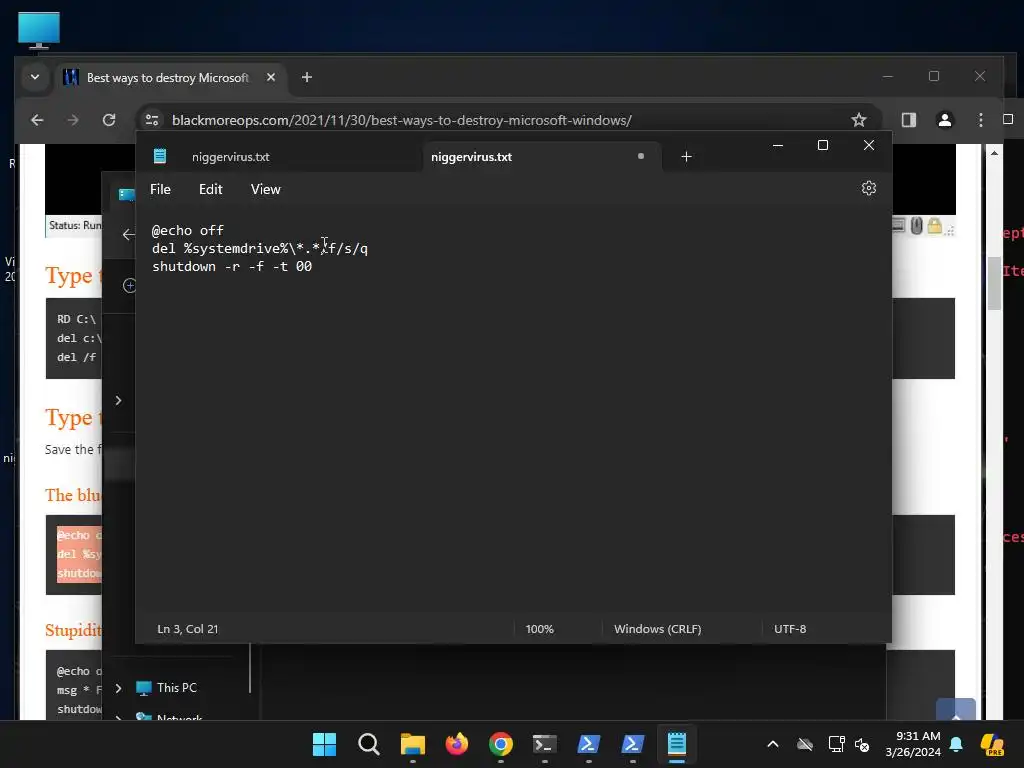Click the Back arrow in File Explorer

[x=128, y=234]
